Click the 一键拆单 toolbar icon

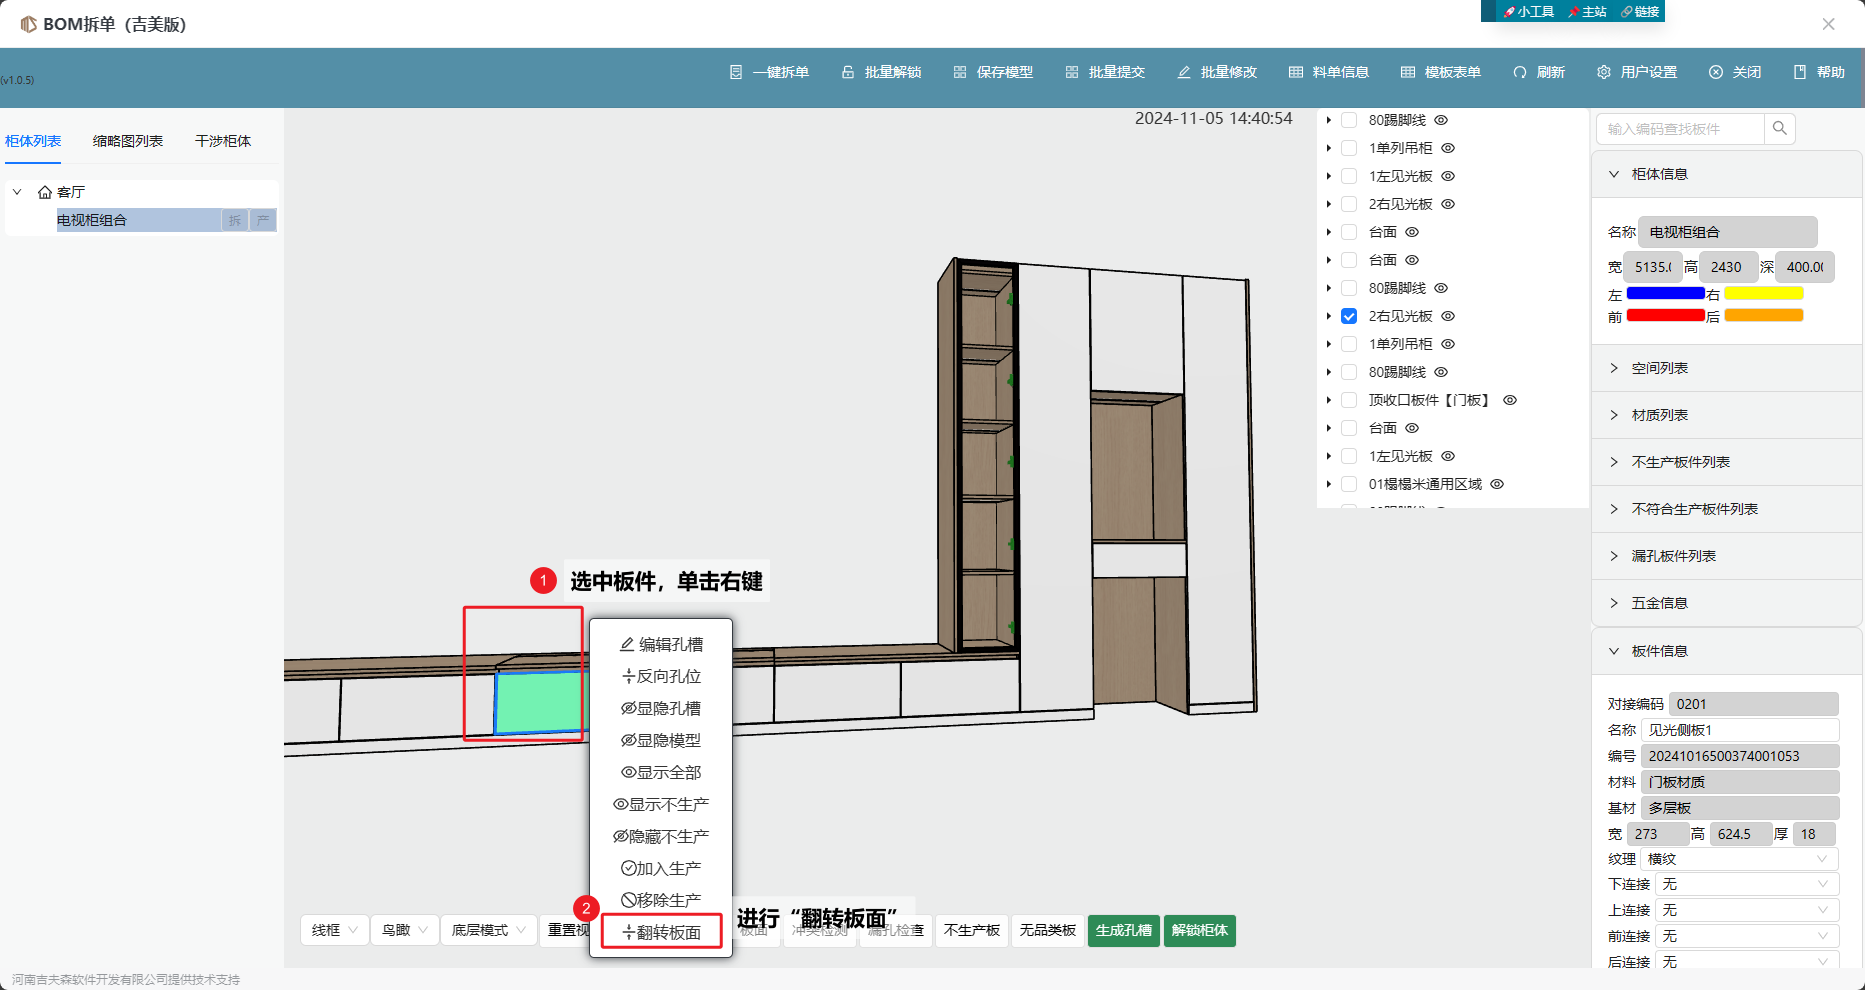(x=736, y=72)
